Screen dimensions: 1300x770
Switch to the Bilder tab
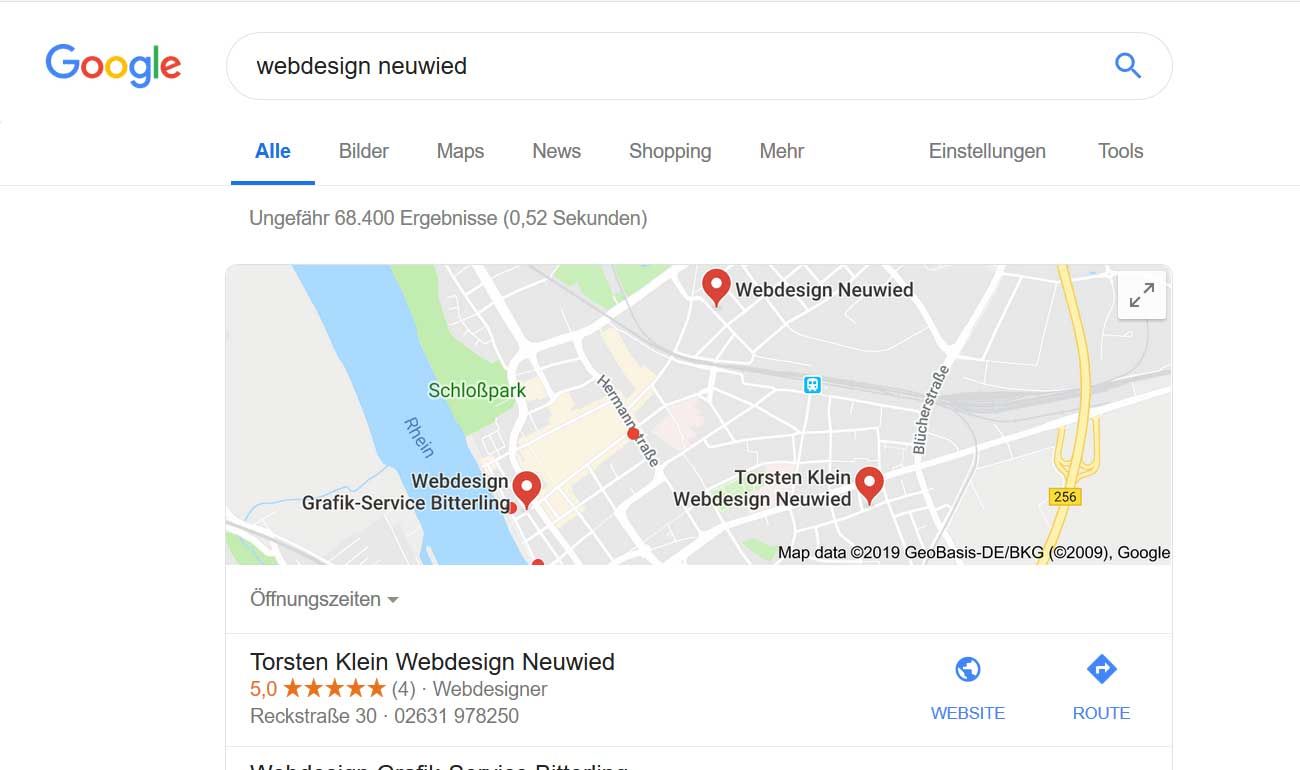364,151
